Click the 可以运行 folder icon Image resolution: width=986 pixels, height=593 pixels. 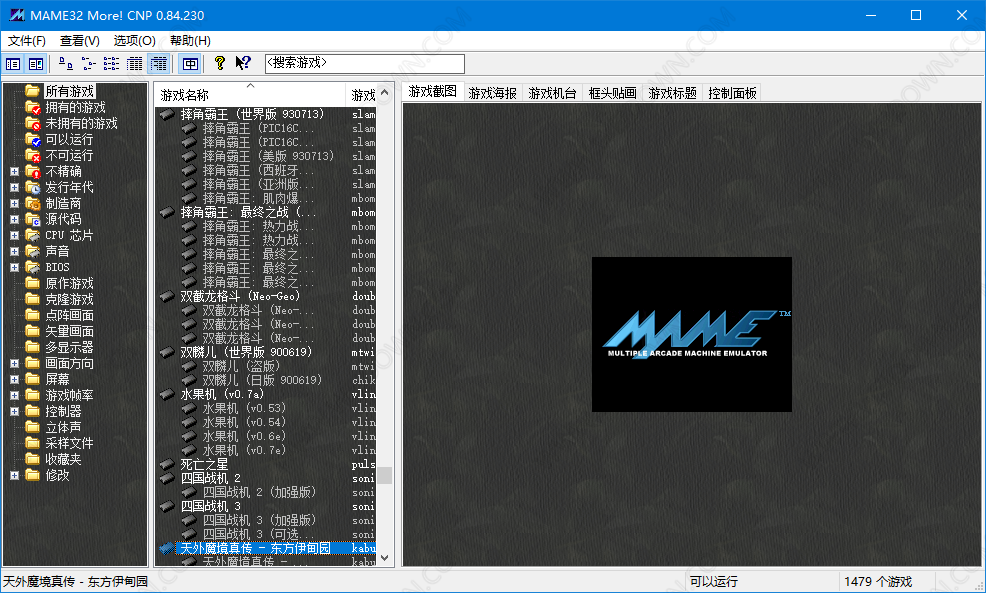click(33, 140)
